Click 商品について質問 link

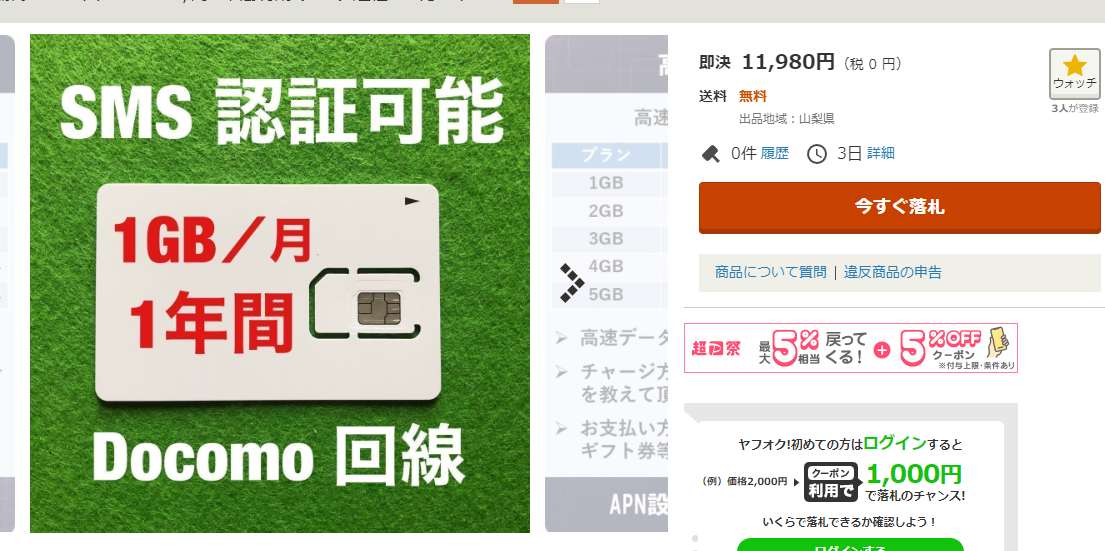point(770,272)
